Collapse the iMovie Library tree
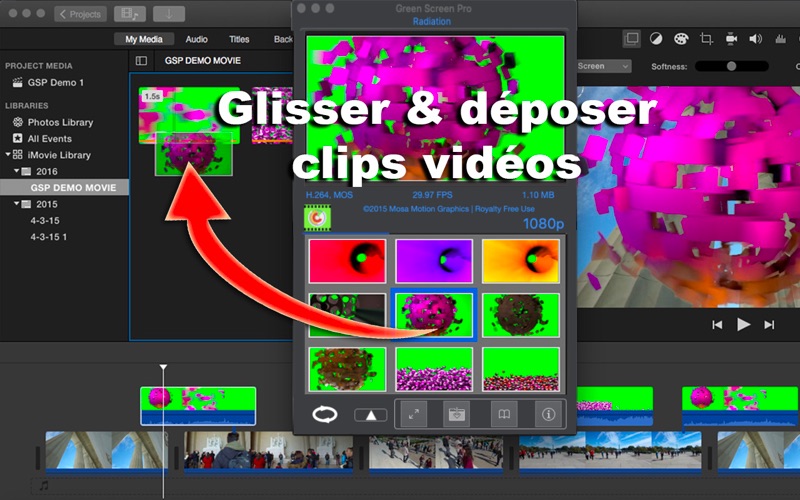The image size is (800, 500). click(8, 154)
